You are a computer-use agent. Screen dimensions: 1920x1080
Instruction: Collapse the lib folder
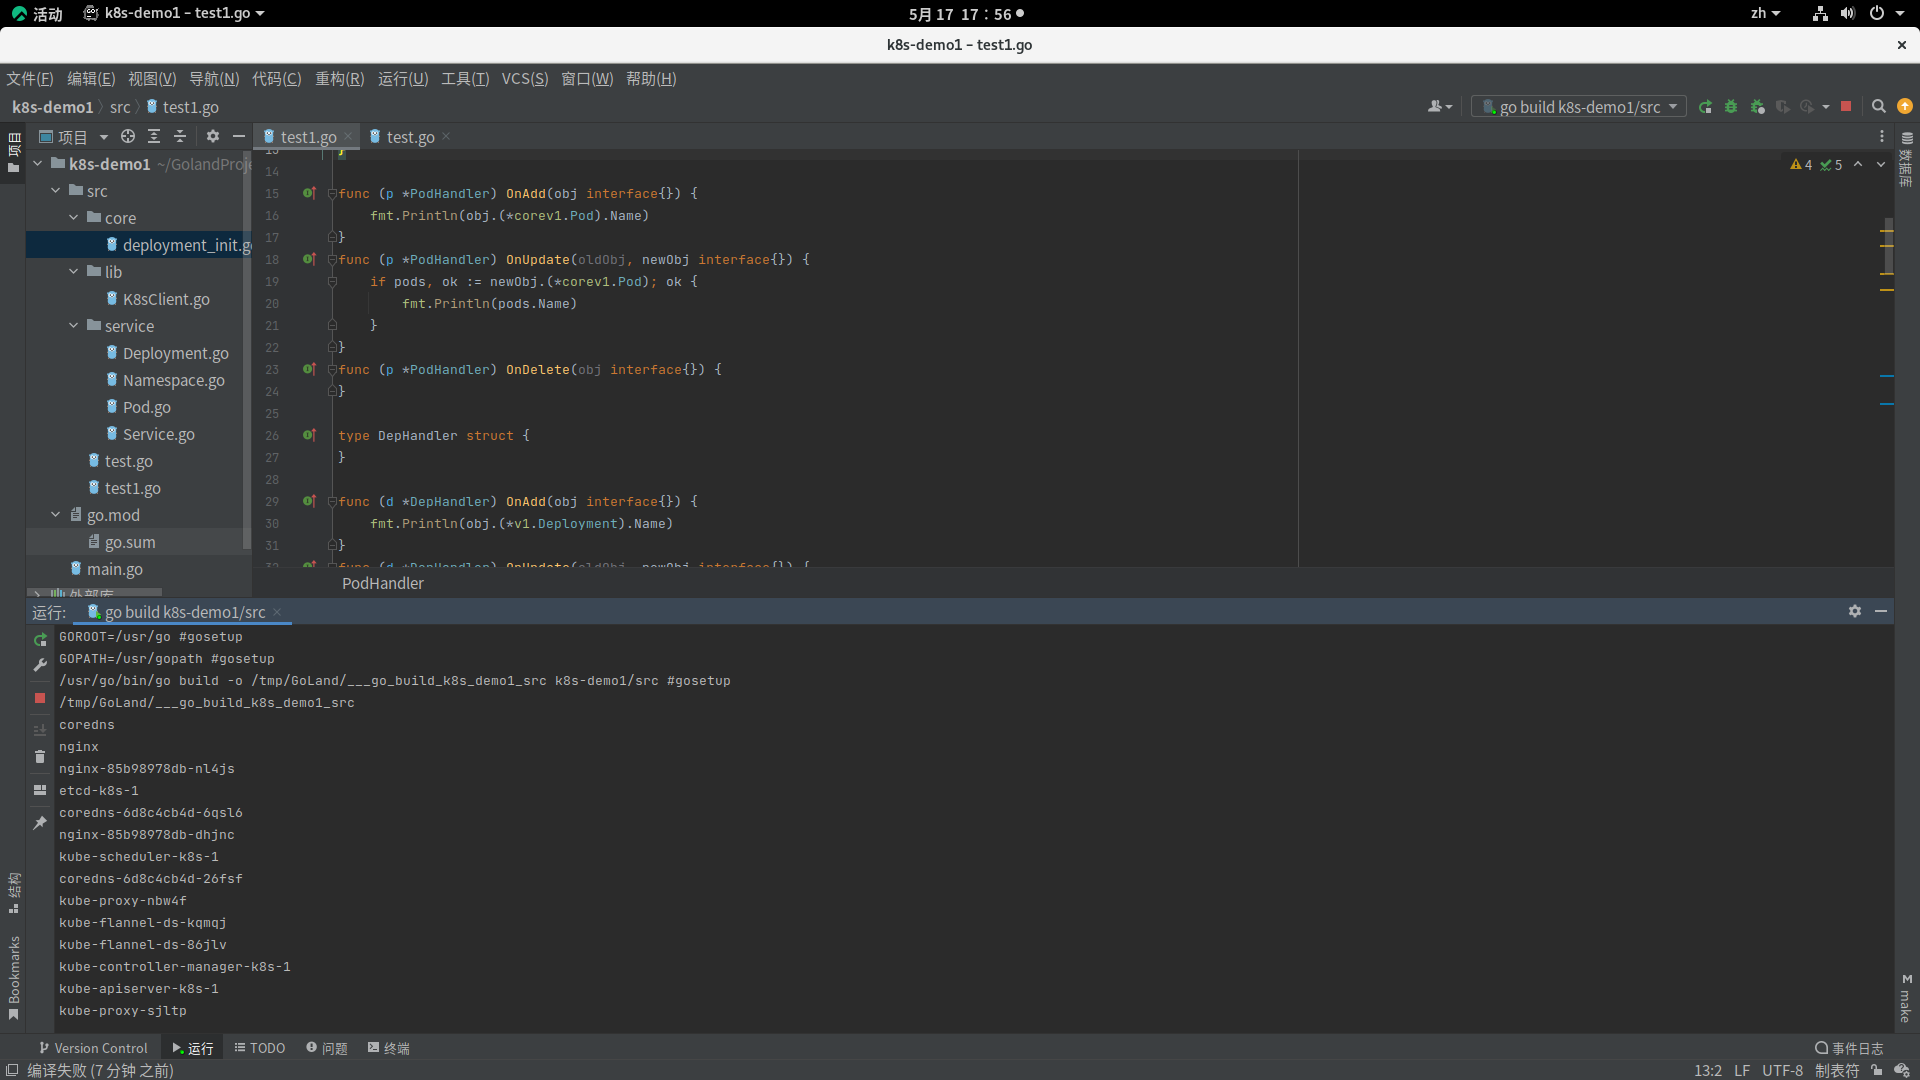point(73,271)
